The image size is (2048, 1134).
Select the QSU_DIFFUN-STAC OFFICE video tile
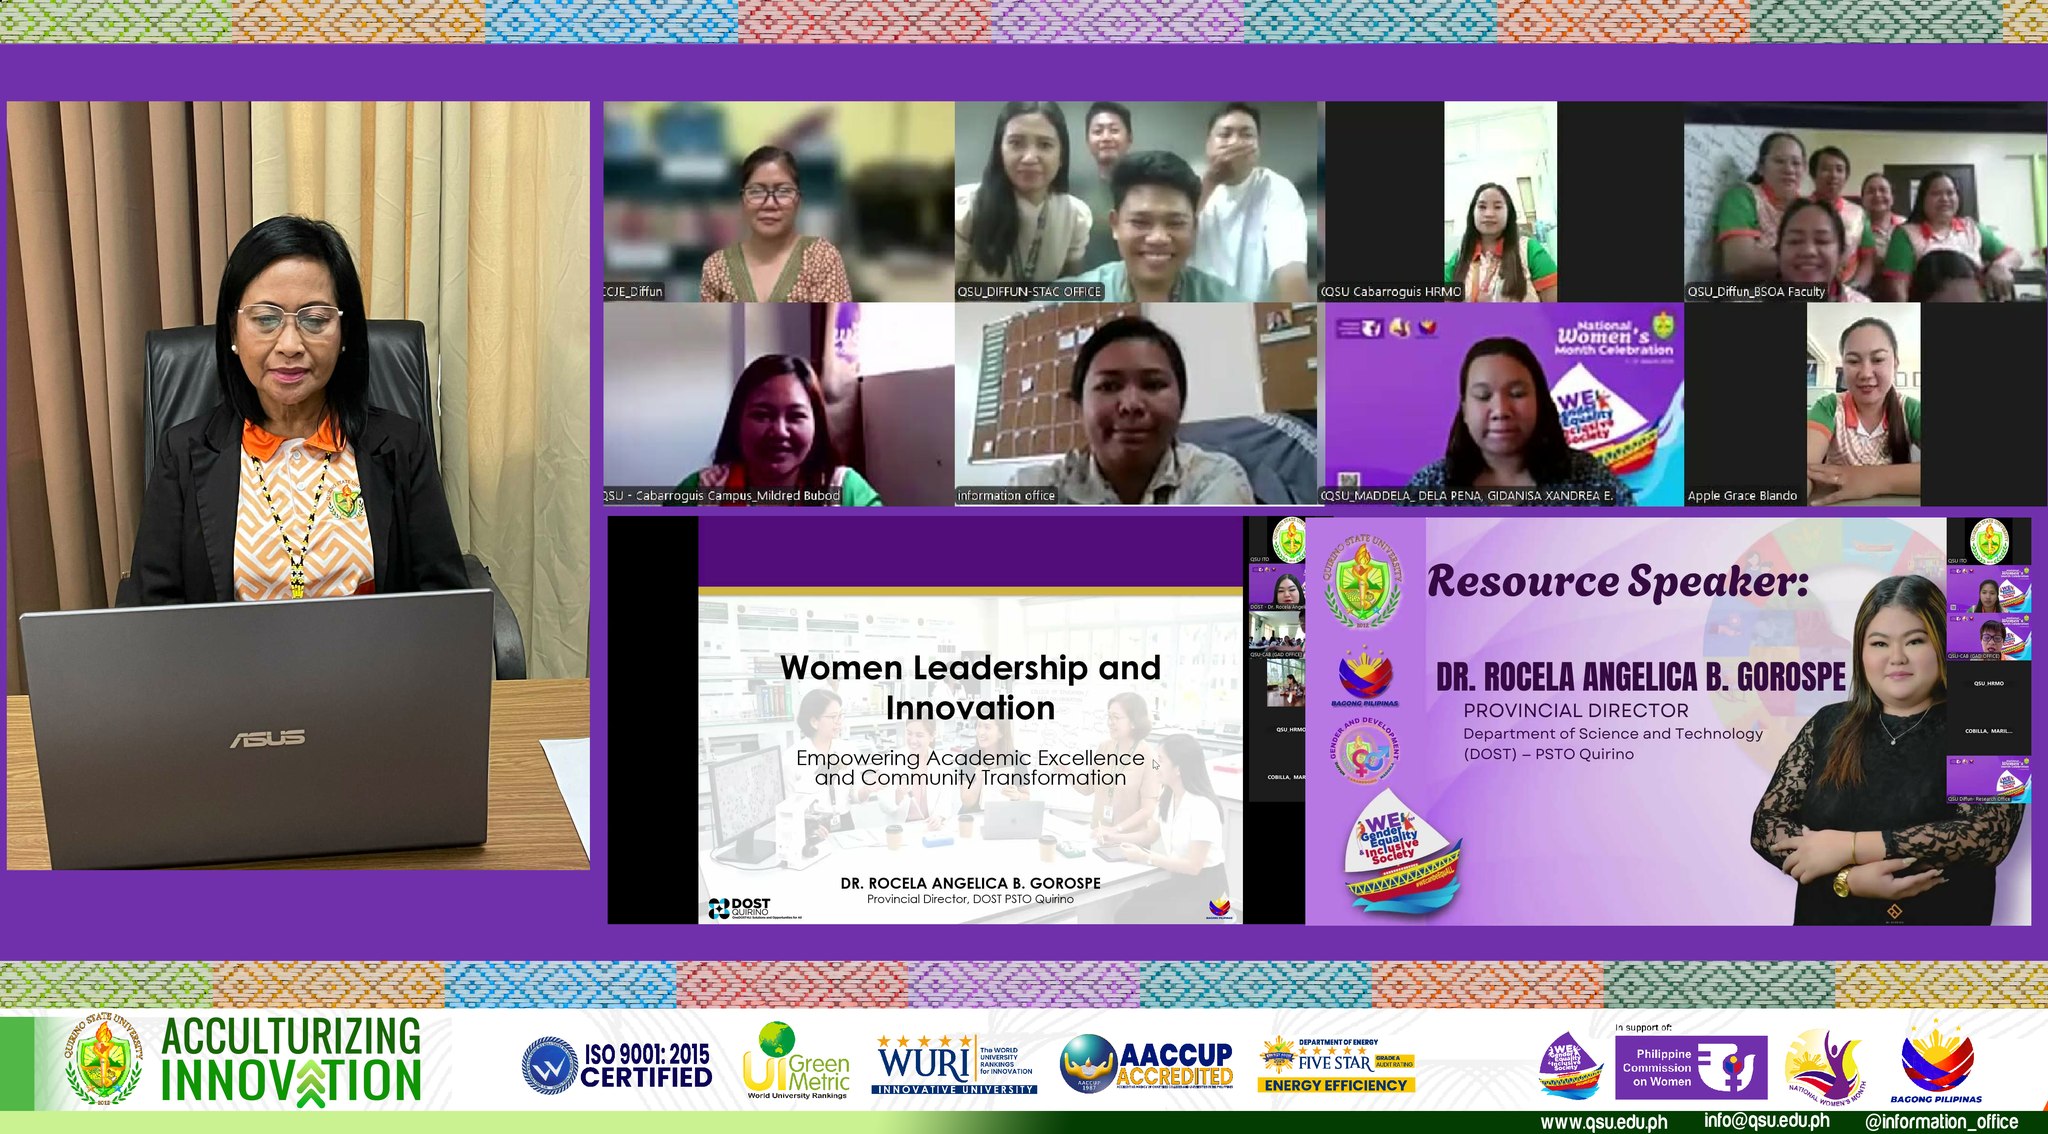coord(1138,200)
